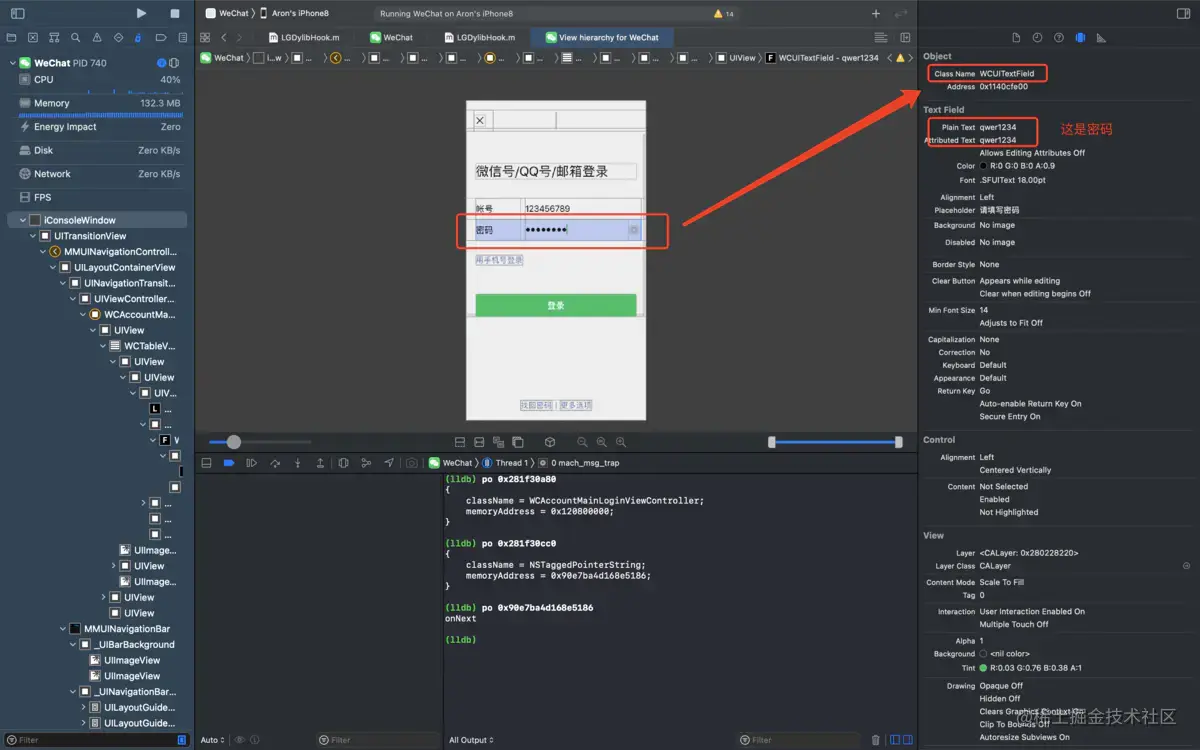The height and width of the screenshot is (750, 1200).
Task: Collapse the IConsoleWindow tree node
Action: pos(22,220)
